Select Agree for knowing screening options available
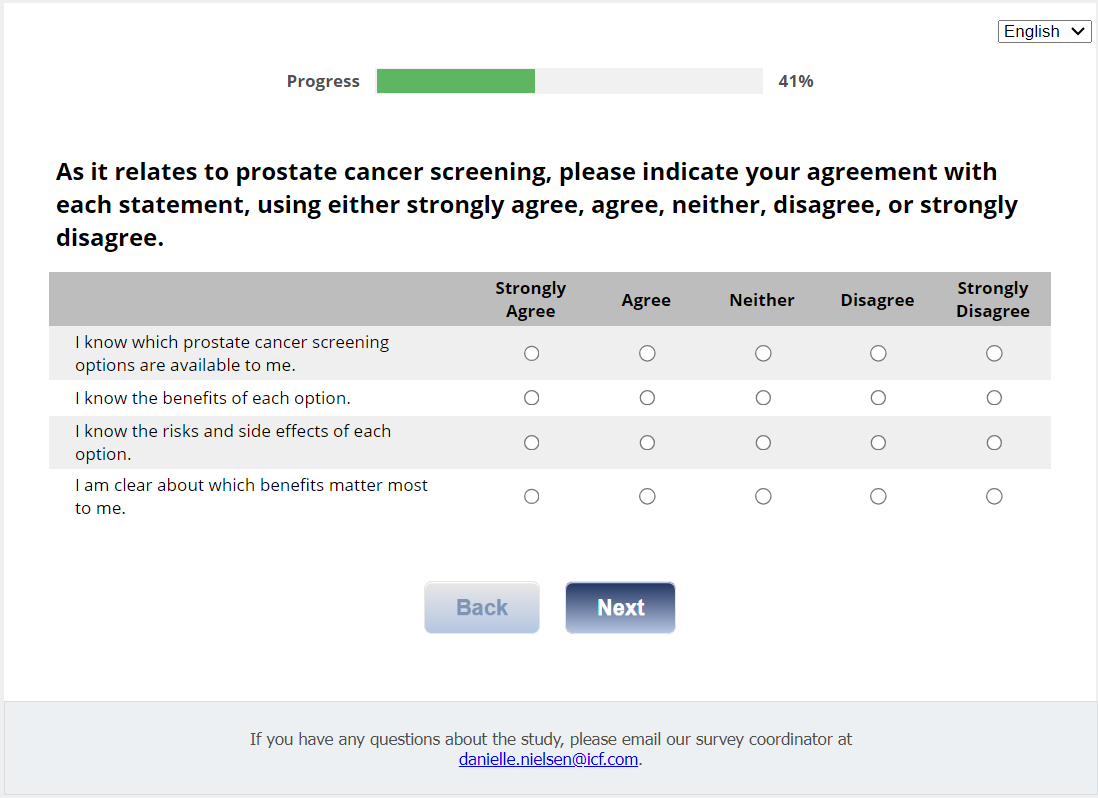 (647, 353)
